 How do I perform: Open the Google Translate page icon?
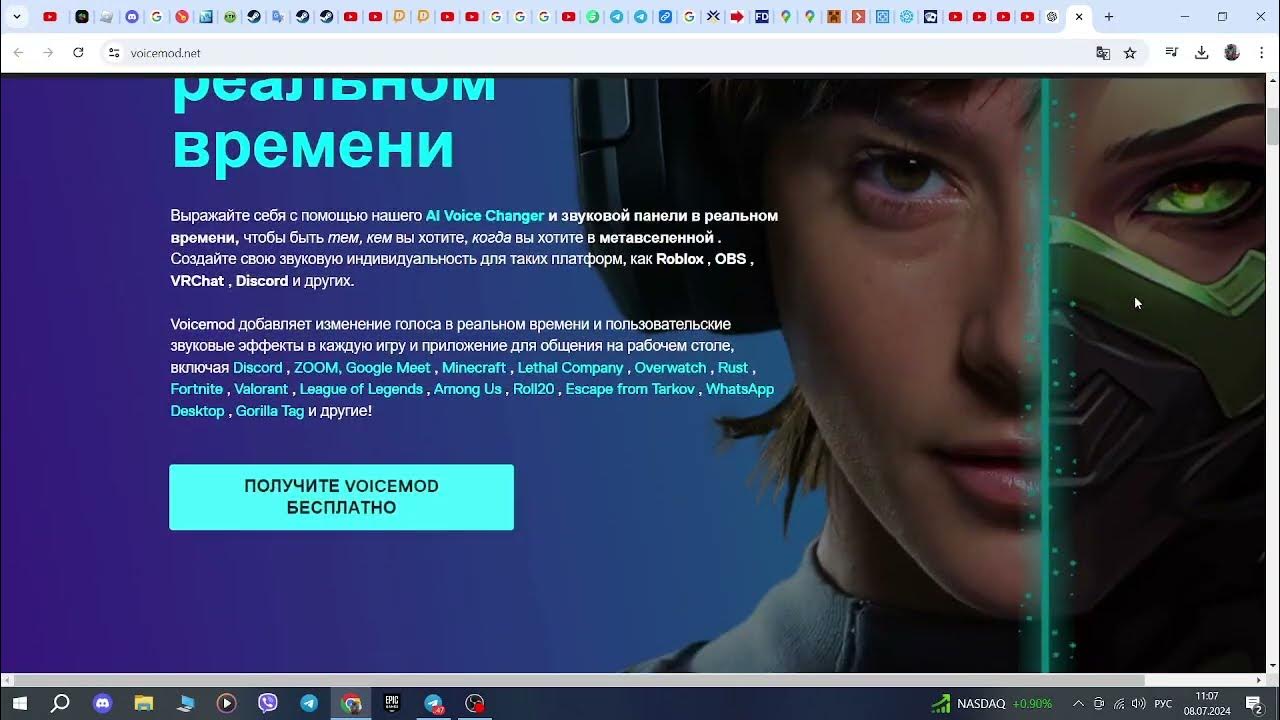coord(1103,53)
